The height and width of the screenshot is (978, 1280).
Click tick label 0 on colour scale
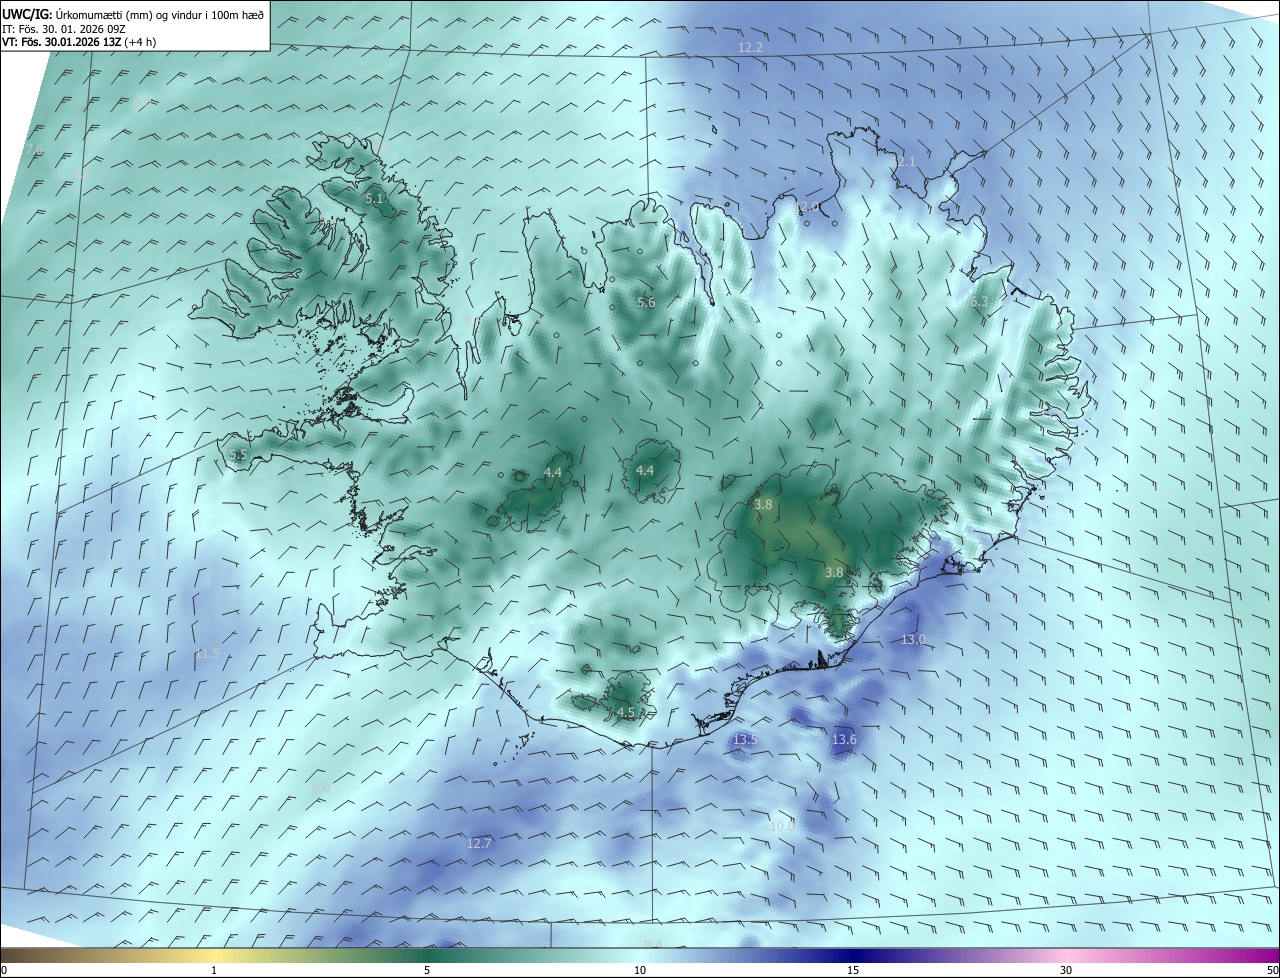pyautogui.click(x=4, y=970)
